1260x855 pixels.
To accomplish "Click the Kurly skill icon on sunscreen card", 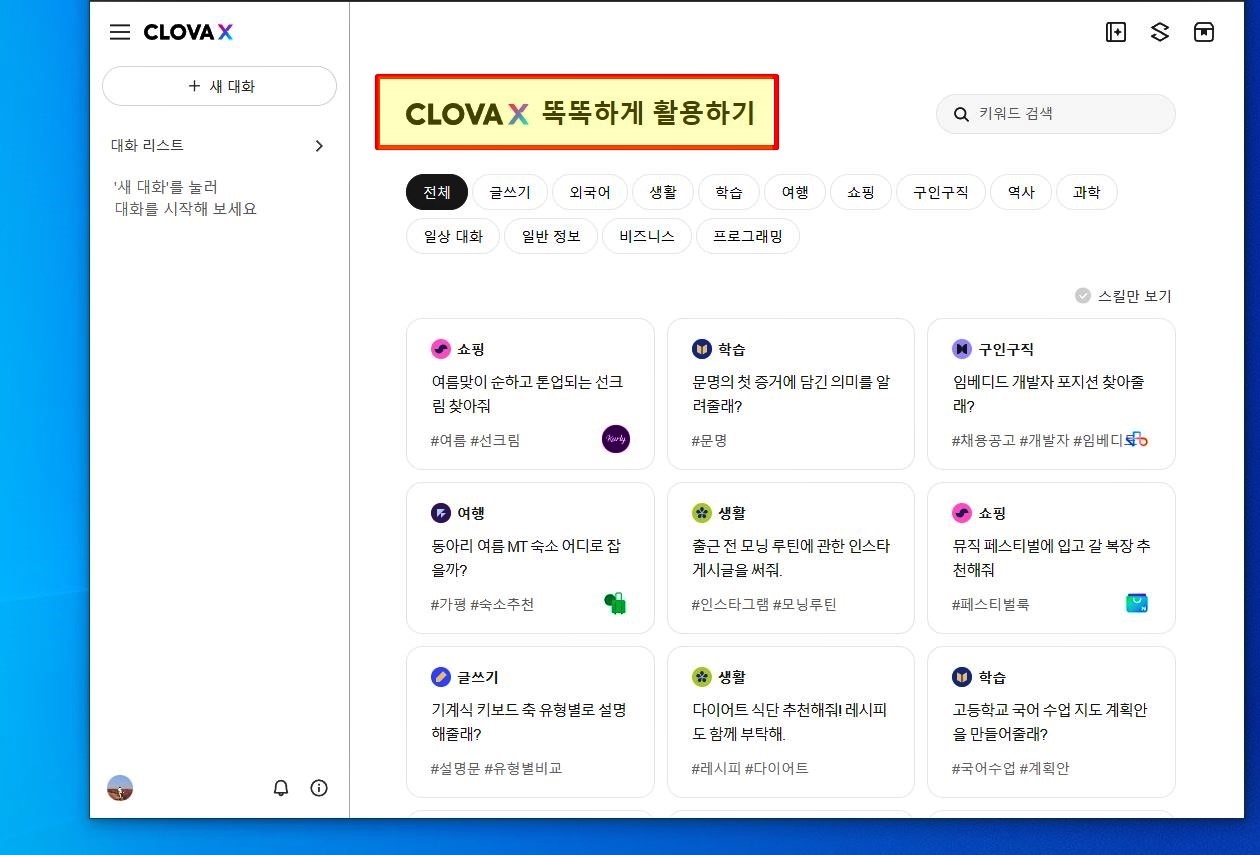I will pos(616,439).
